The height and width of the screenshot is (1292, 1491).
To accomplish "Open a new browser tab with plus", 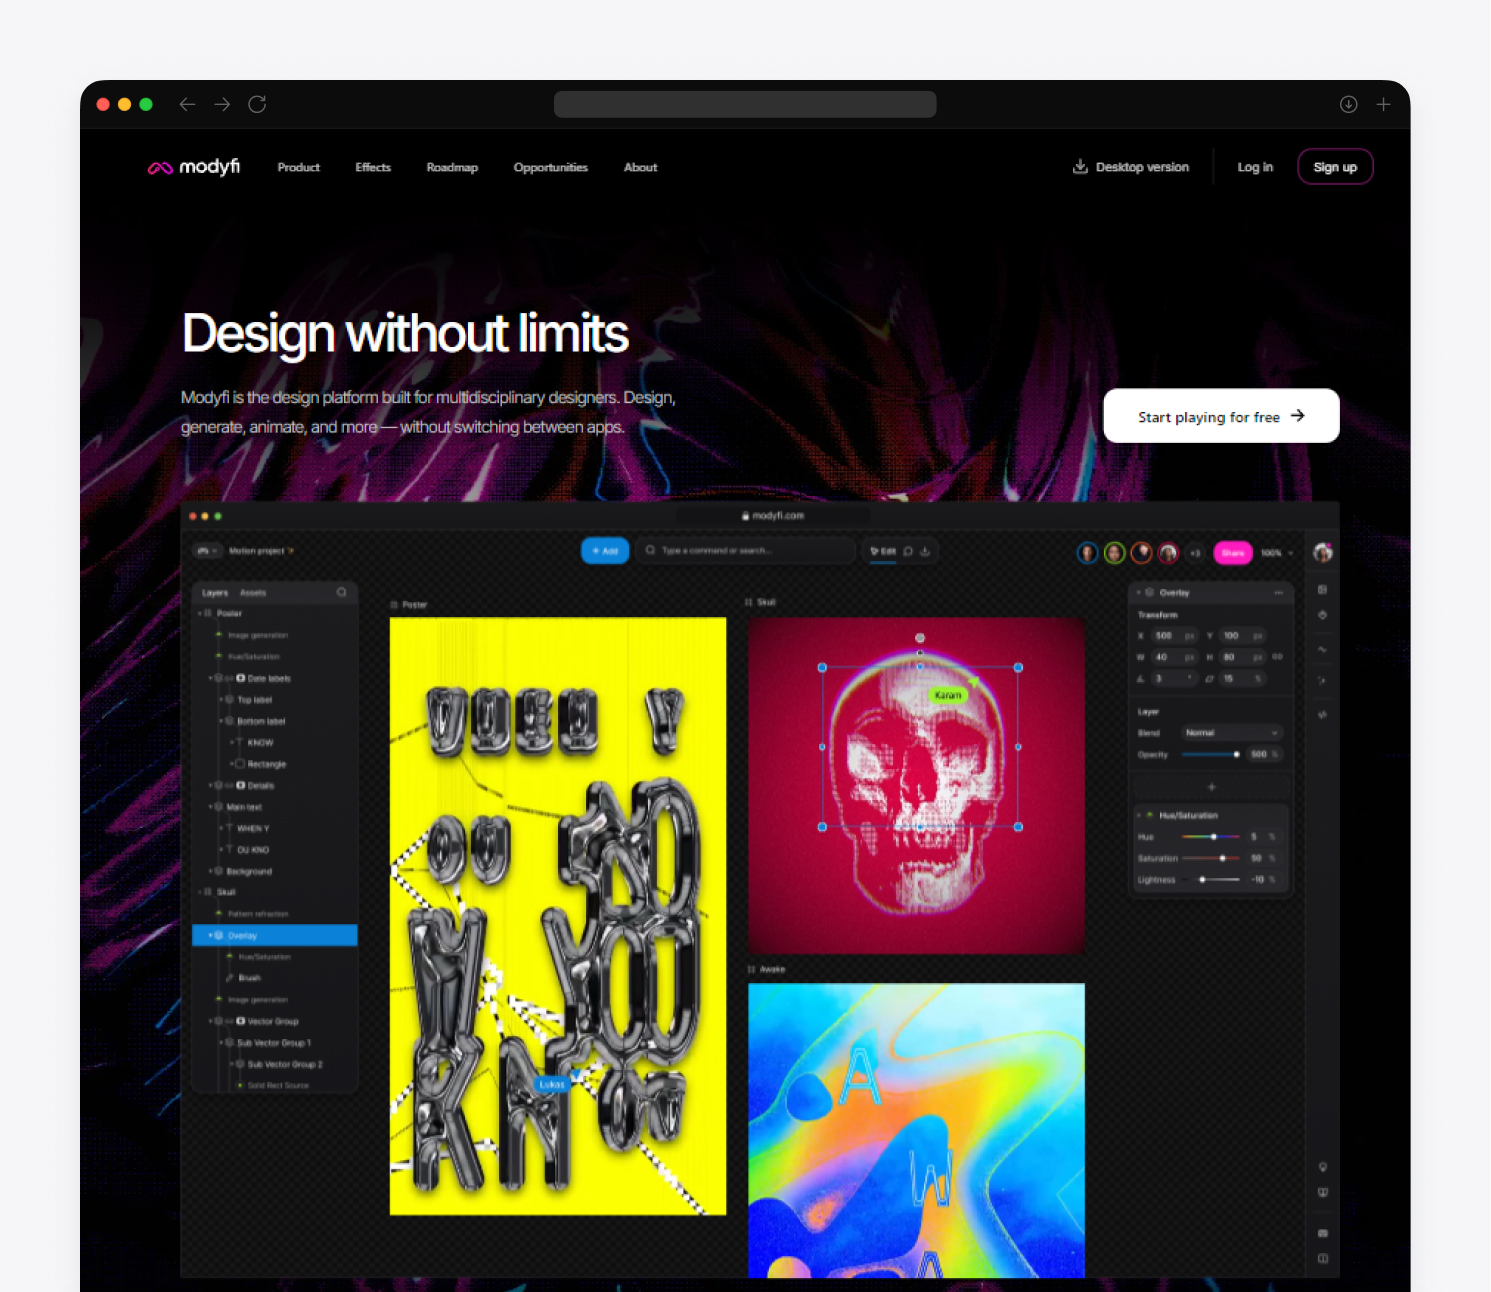I will point(1383,104).
